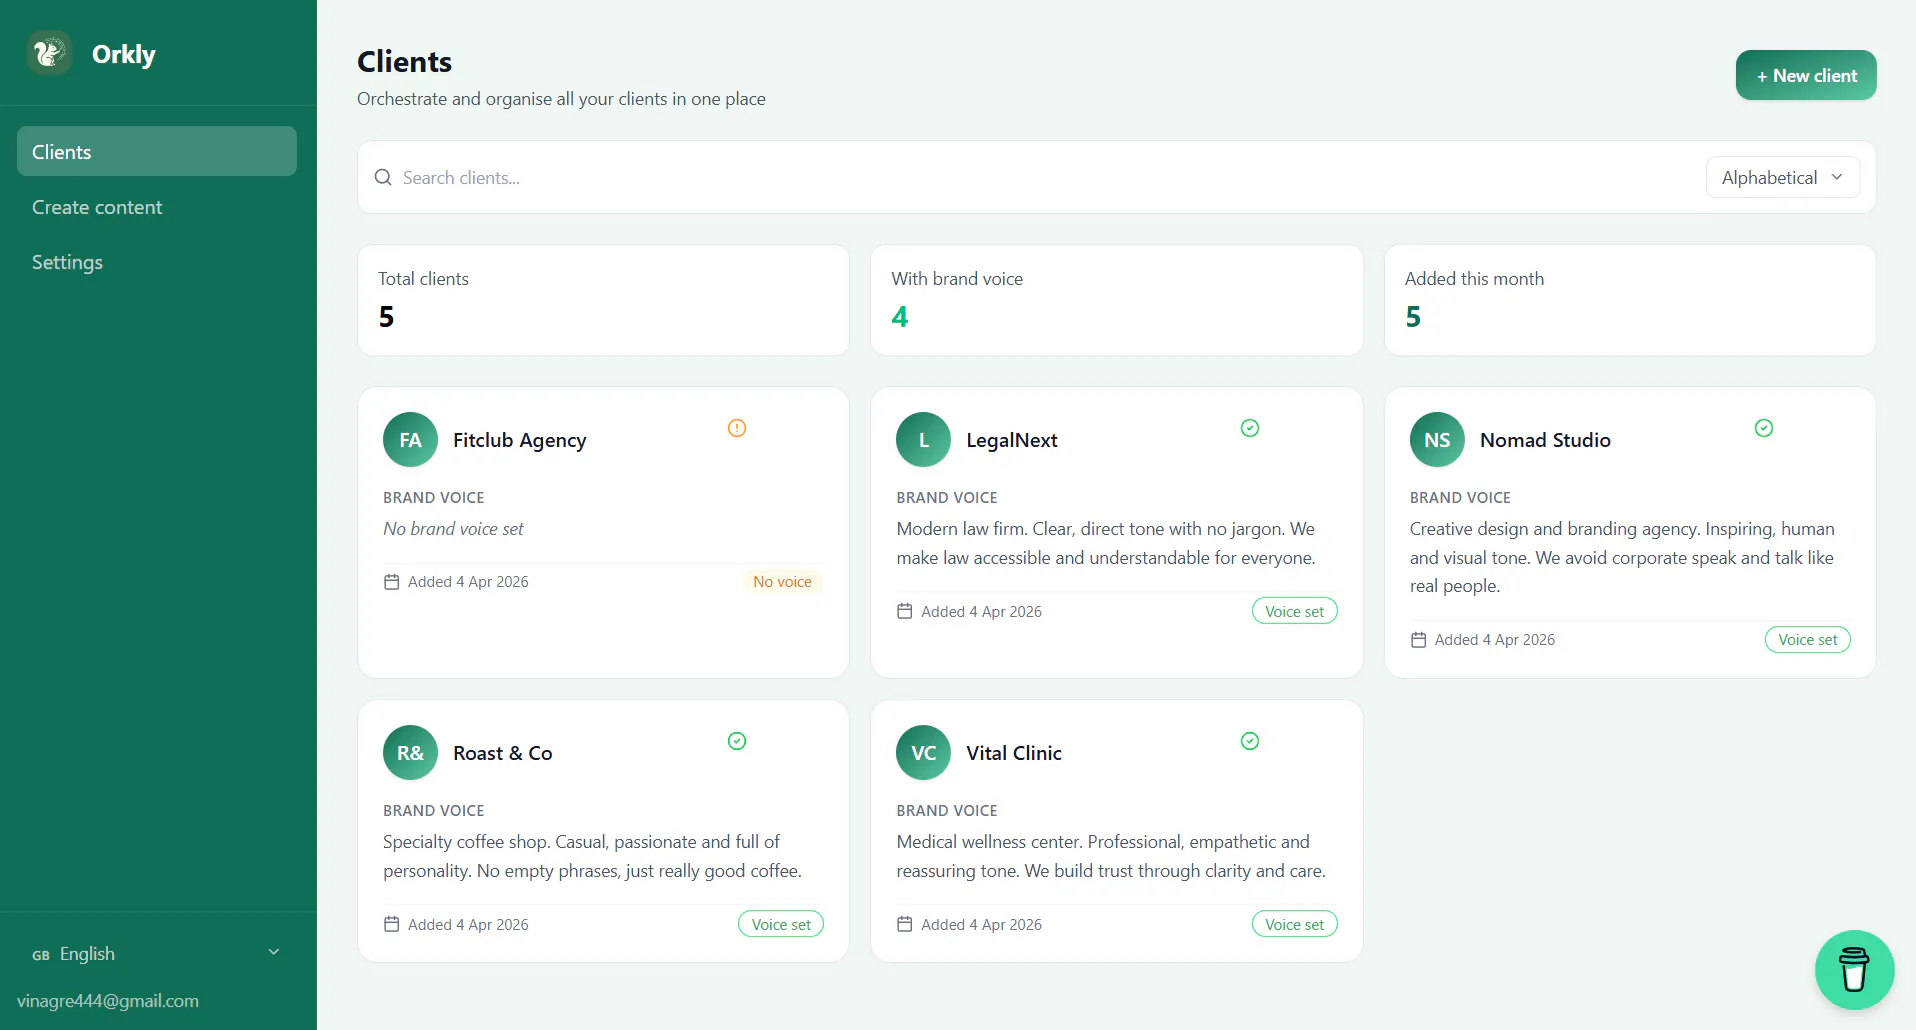Open the Alphabetical sort dropdown
This screenshot has height=1030, width=1916.
click(1782, 177)
